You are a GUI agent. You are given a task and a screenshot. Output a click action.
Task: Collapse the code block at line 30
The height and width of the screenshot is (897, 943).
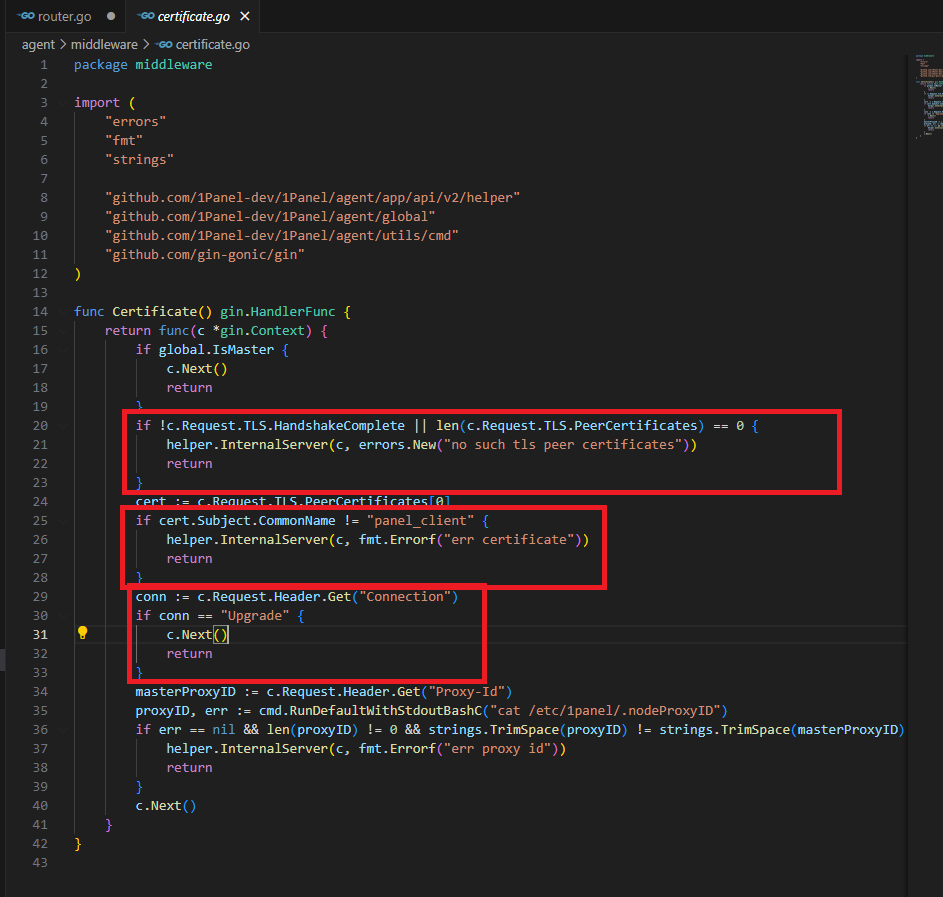point(62,615)
